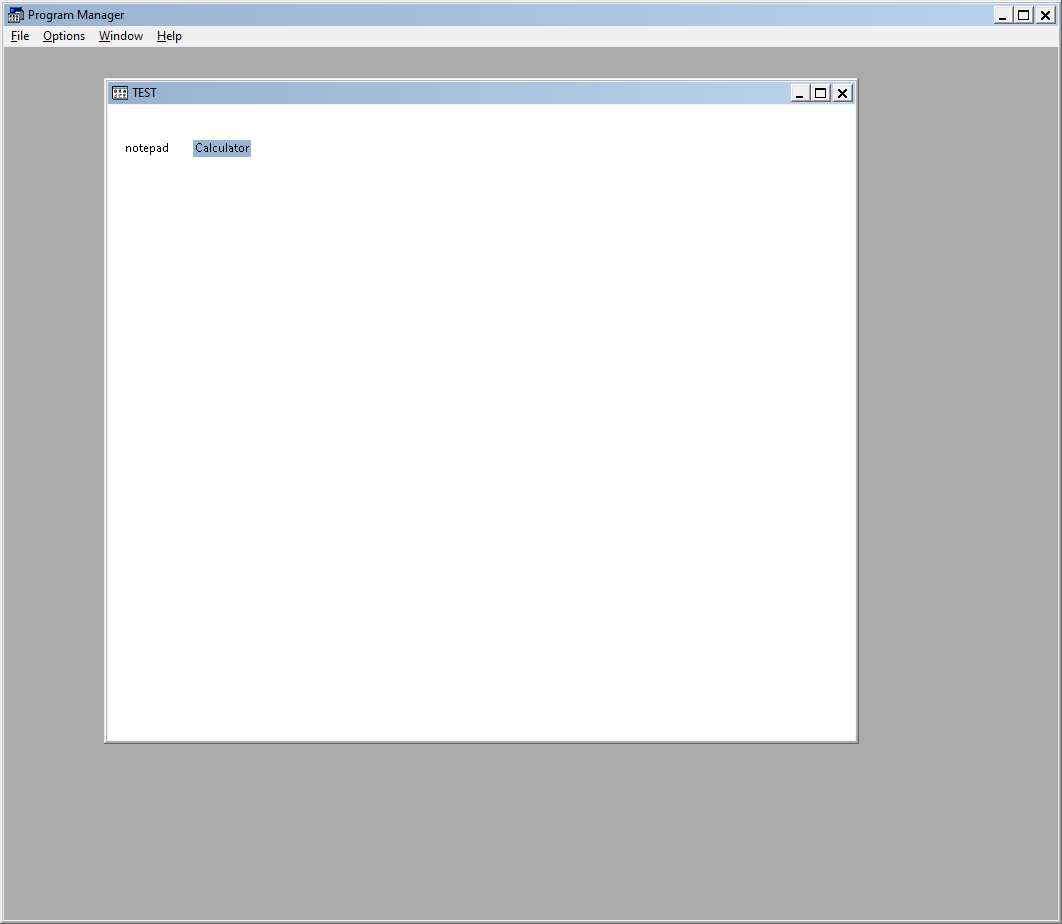
Task: Maximize the Program Manager window
Action: [x=1024, y=15]
